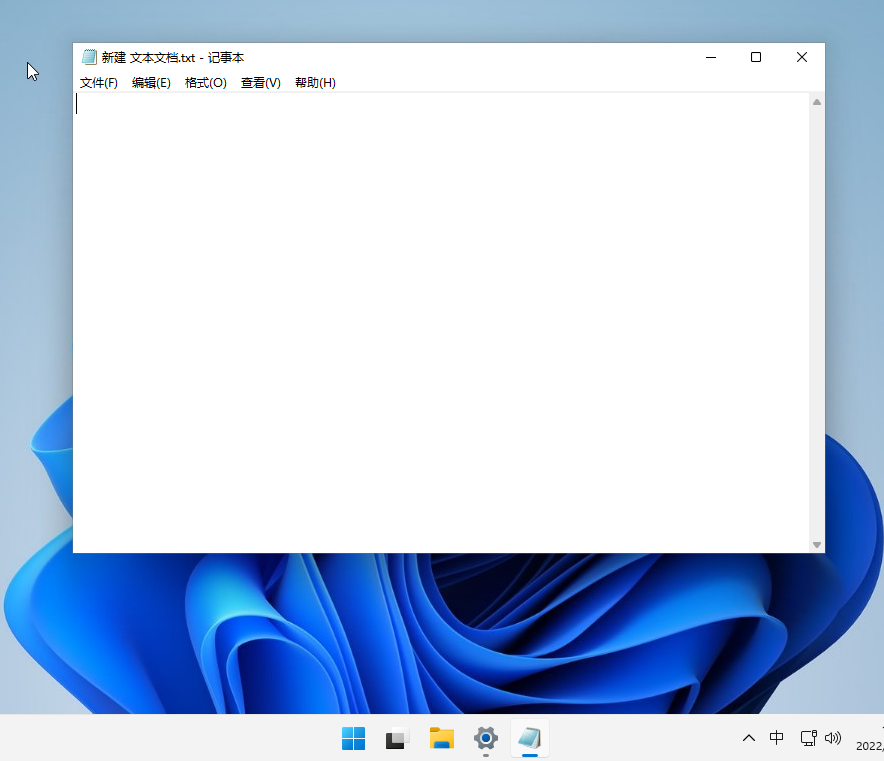Image resolution: width=884 pixels, height=761 pixels.
Task: Minimize the Notepad window
Action: tap(711, 57)
